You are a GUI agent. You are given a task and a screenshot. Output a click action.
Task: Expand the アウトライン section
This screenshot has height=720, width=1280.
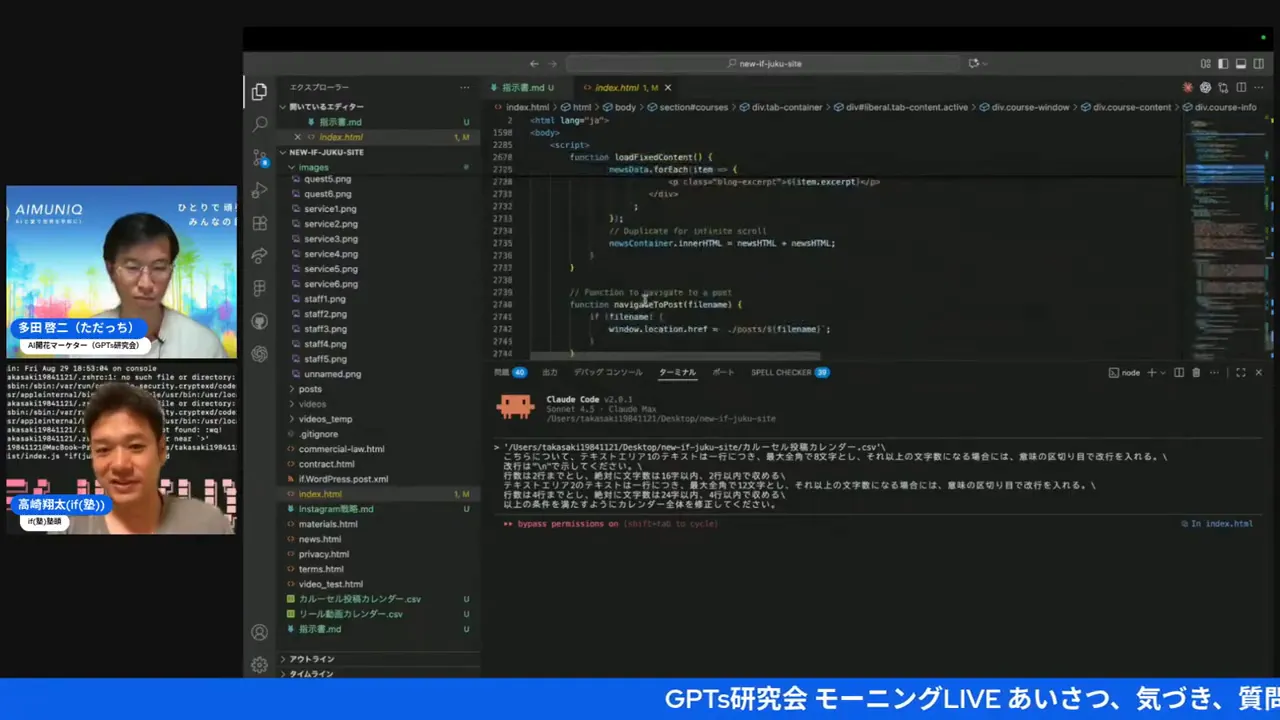click(x=311, y=659)
